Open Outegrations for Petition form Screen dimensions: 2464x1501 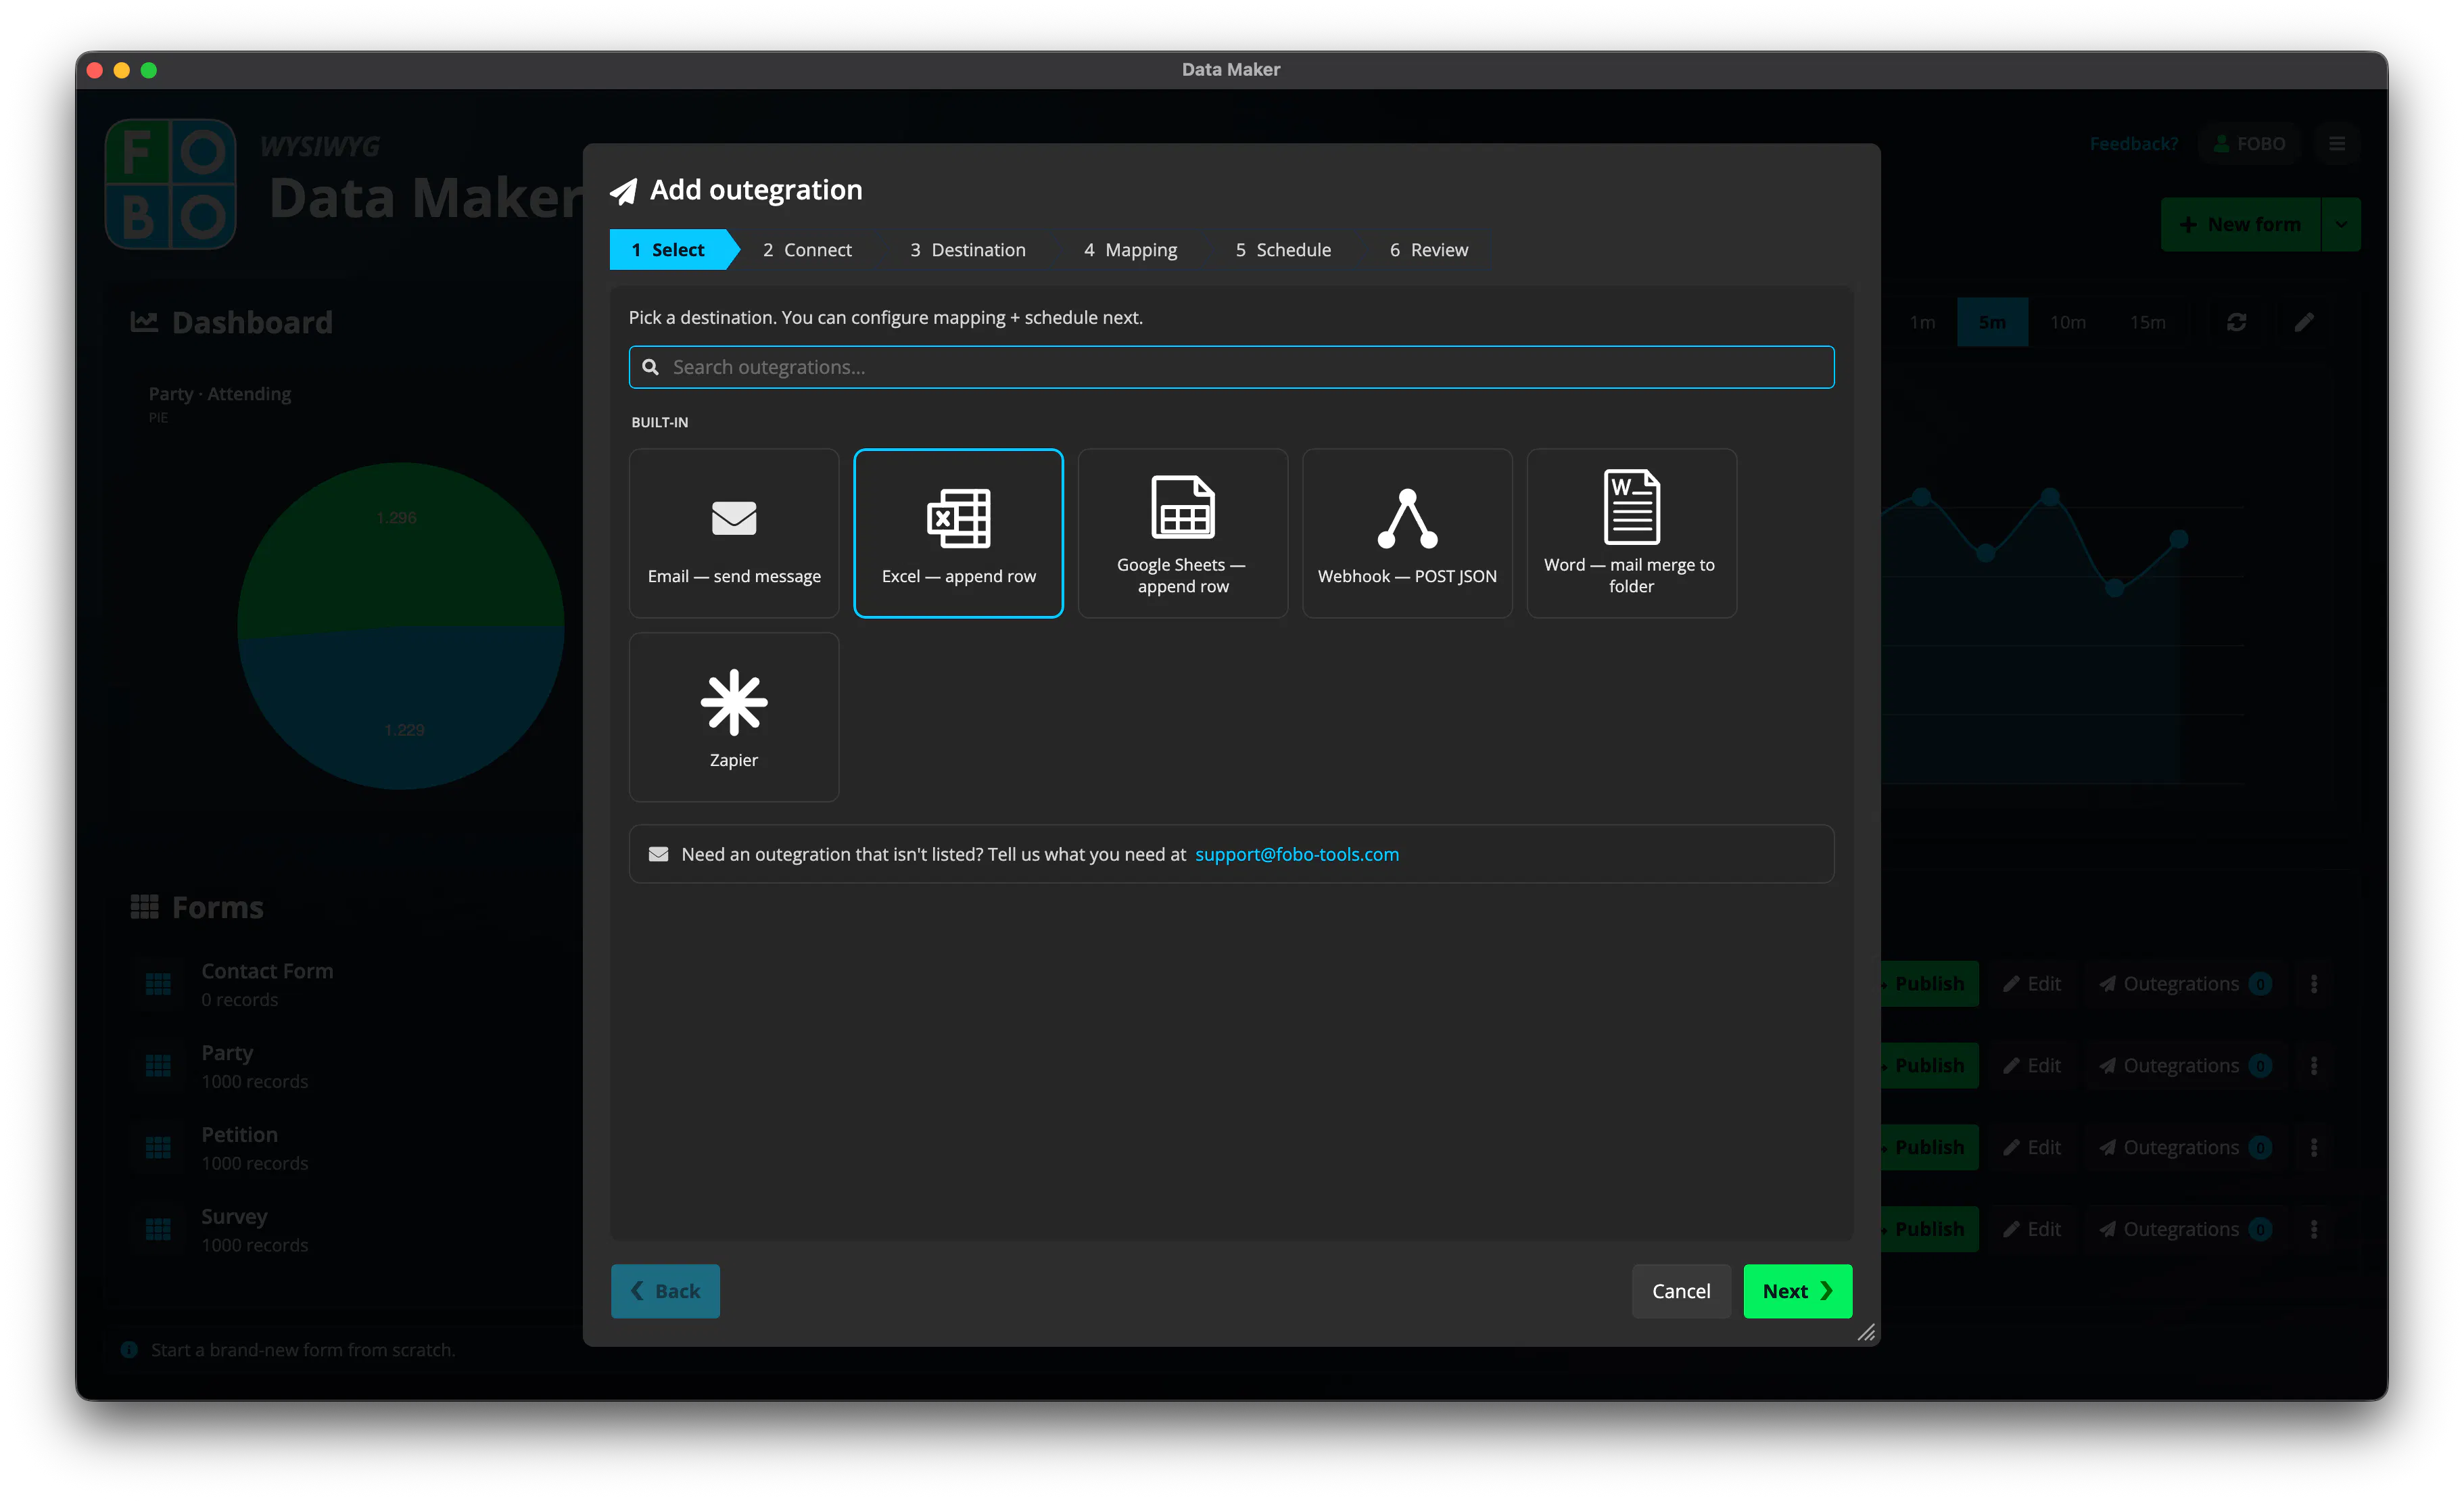tap(2184, 1147)
